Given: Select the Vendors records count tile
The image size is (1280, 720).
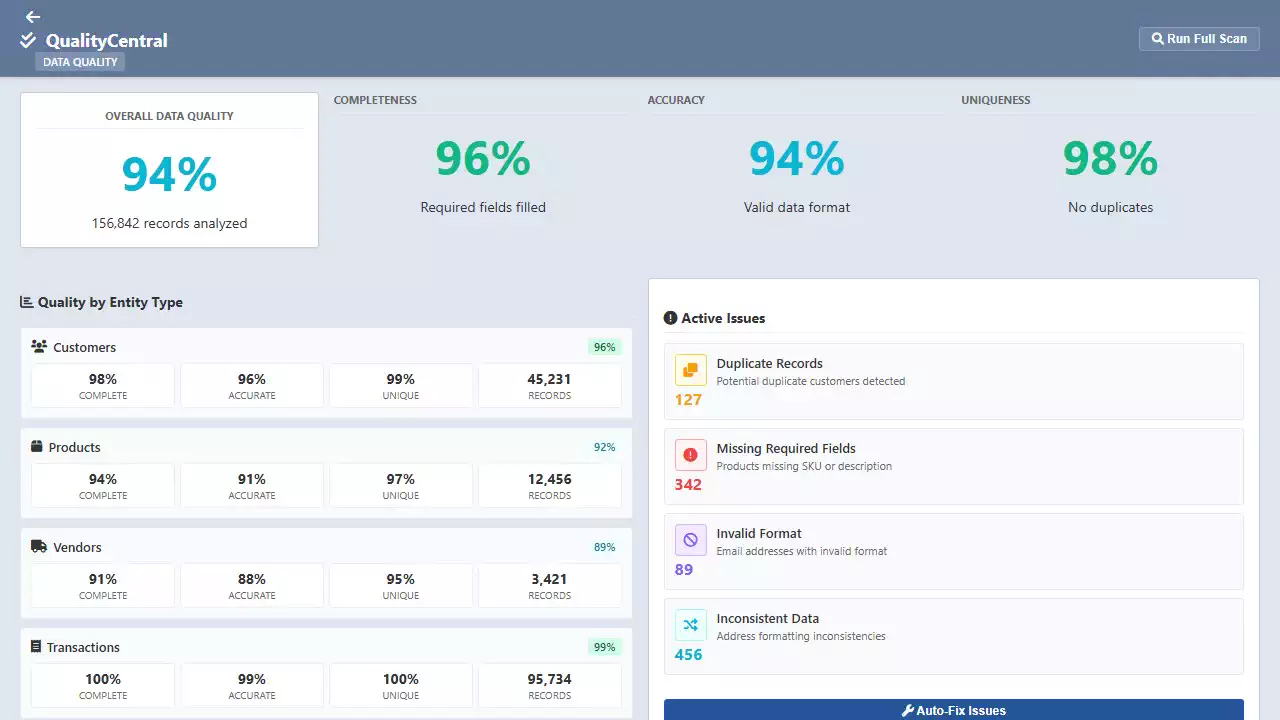Looking at the screenshot, I should 549,585.
